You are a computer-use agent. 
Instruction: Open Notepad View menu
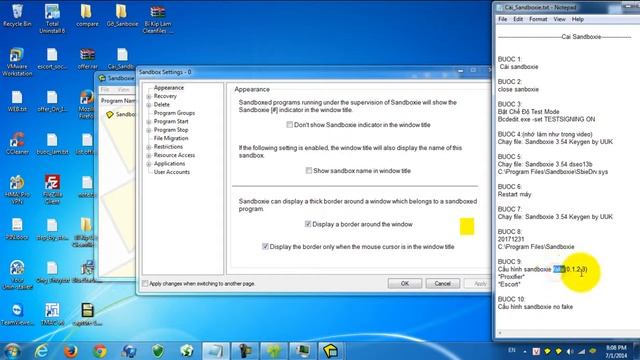(559, 19)
